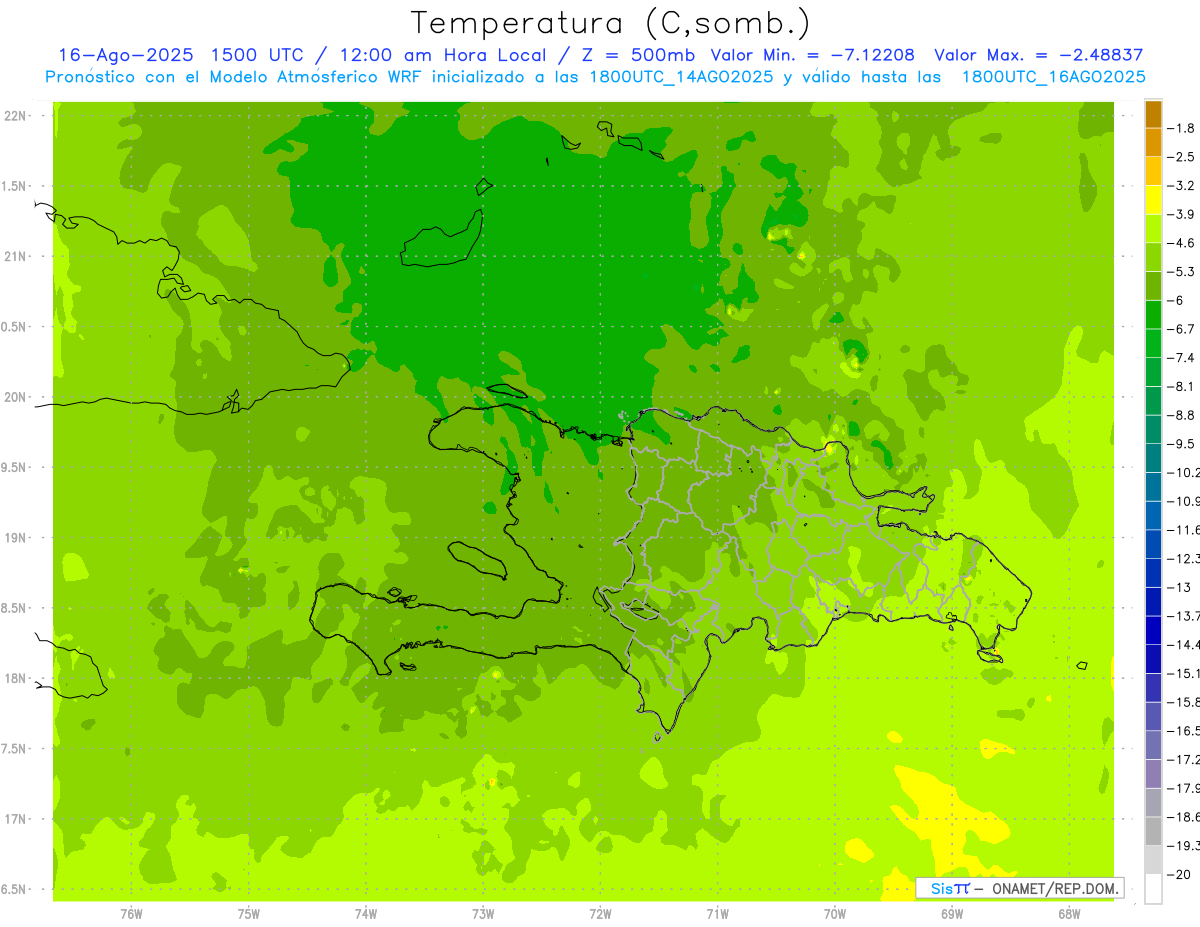Click the '-7.4' colorbar label
Viewport: 1200px width, 927px height.
tap(1182, 357)
